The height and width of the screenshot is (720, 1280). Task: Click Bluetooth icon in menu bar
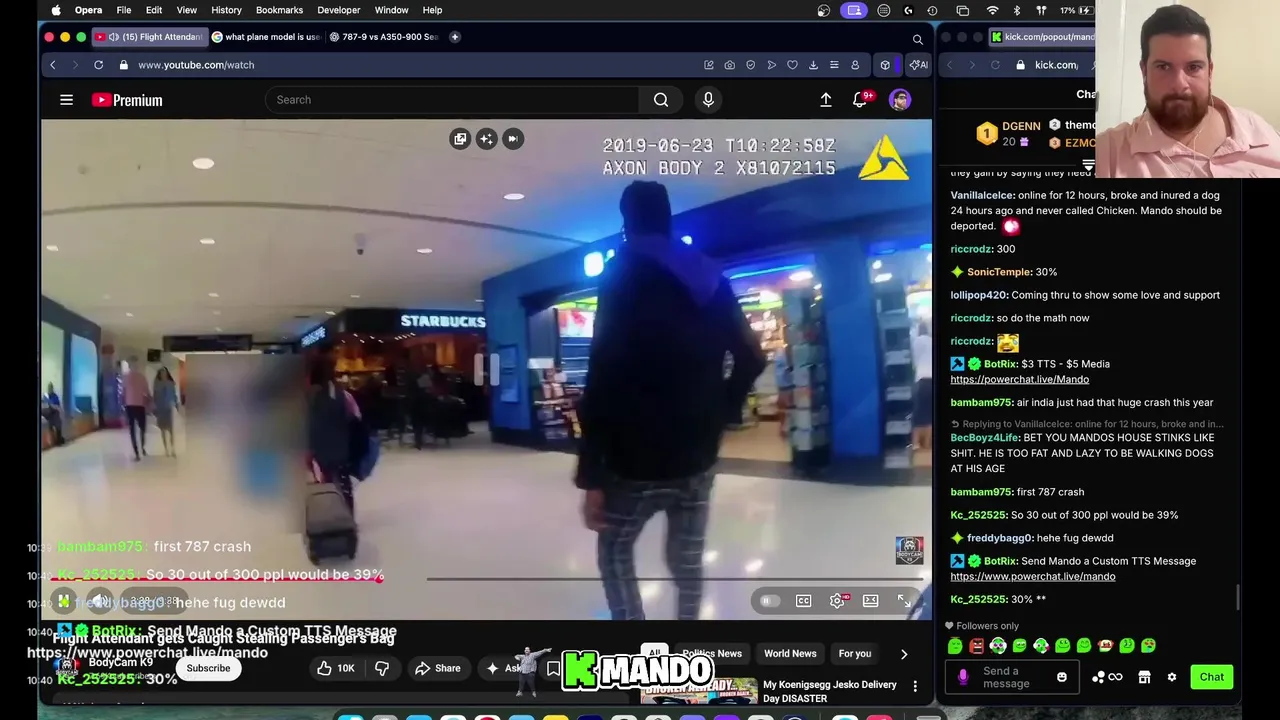[1017, 10]
